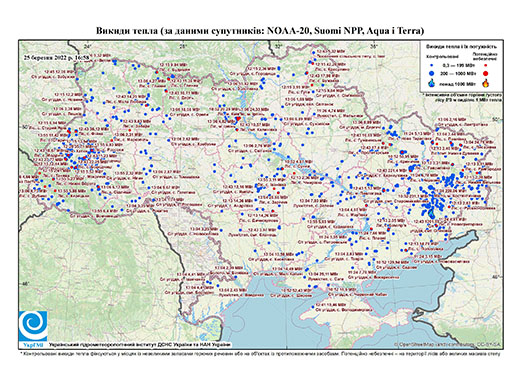Click the blue flame legend icon
This screenshot has height=368, width=520.
(x=432, y=83)
